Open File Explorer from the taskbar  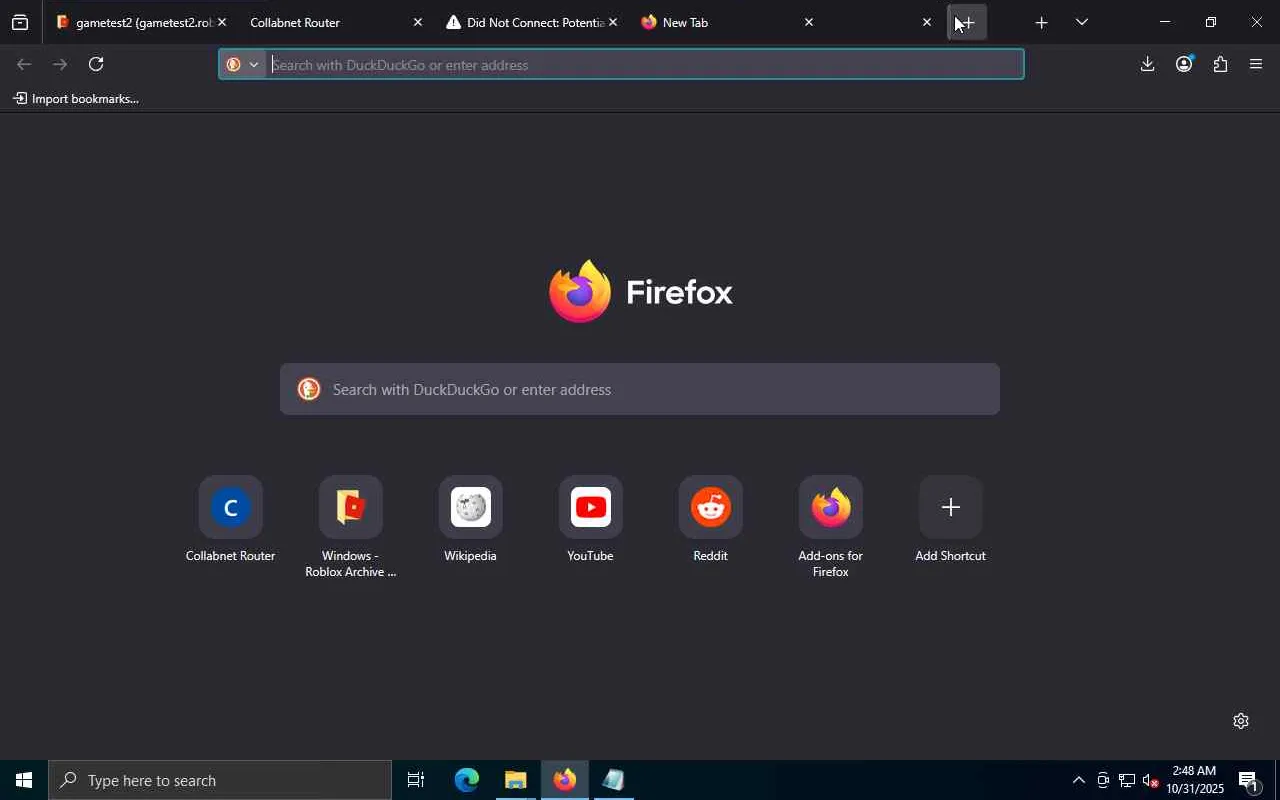coord(515,780)
